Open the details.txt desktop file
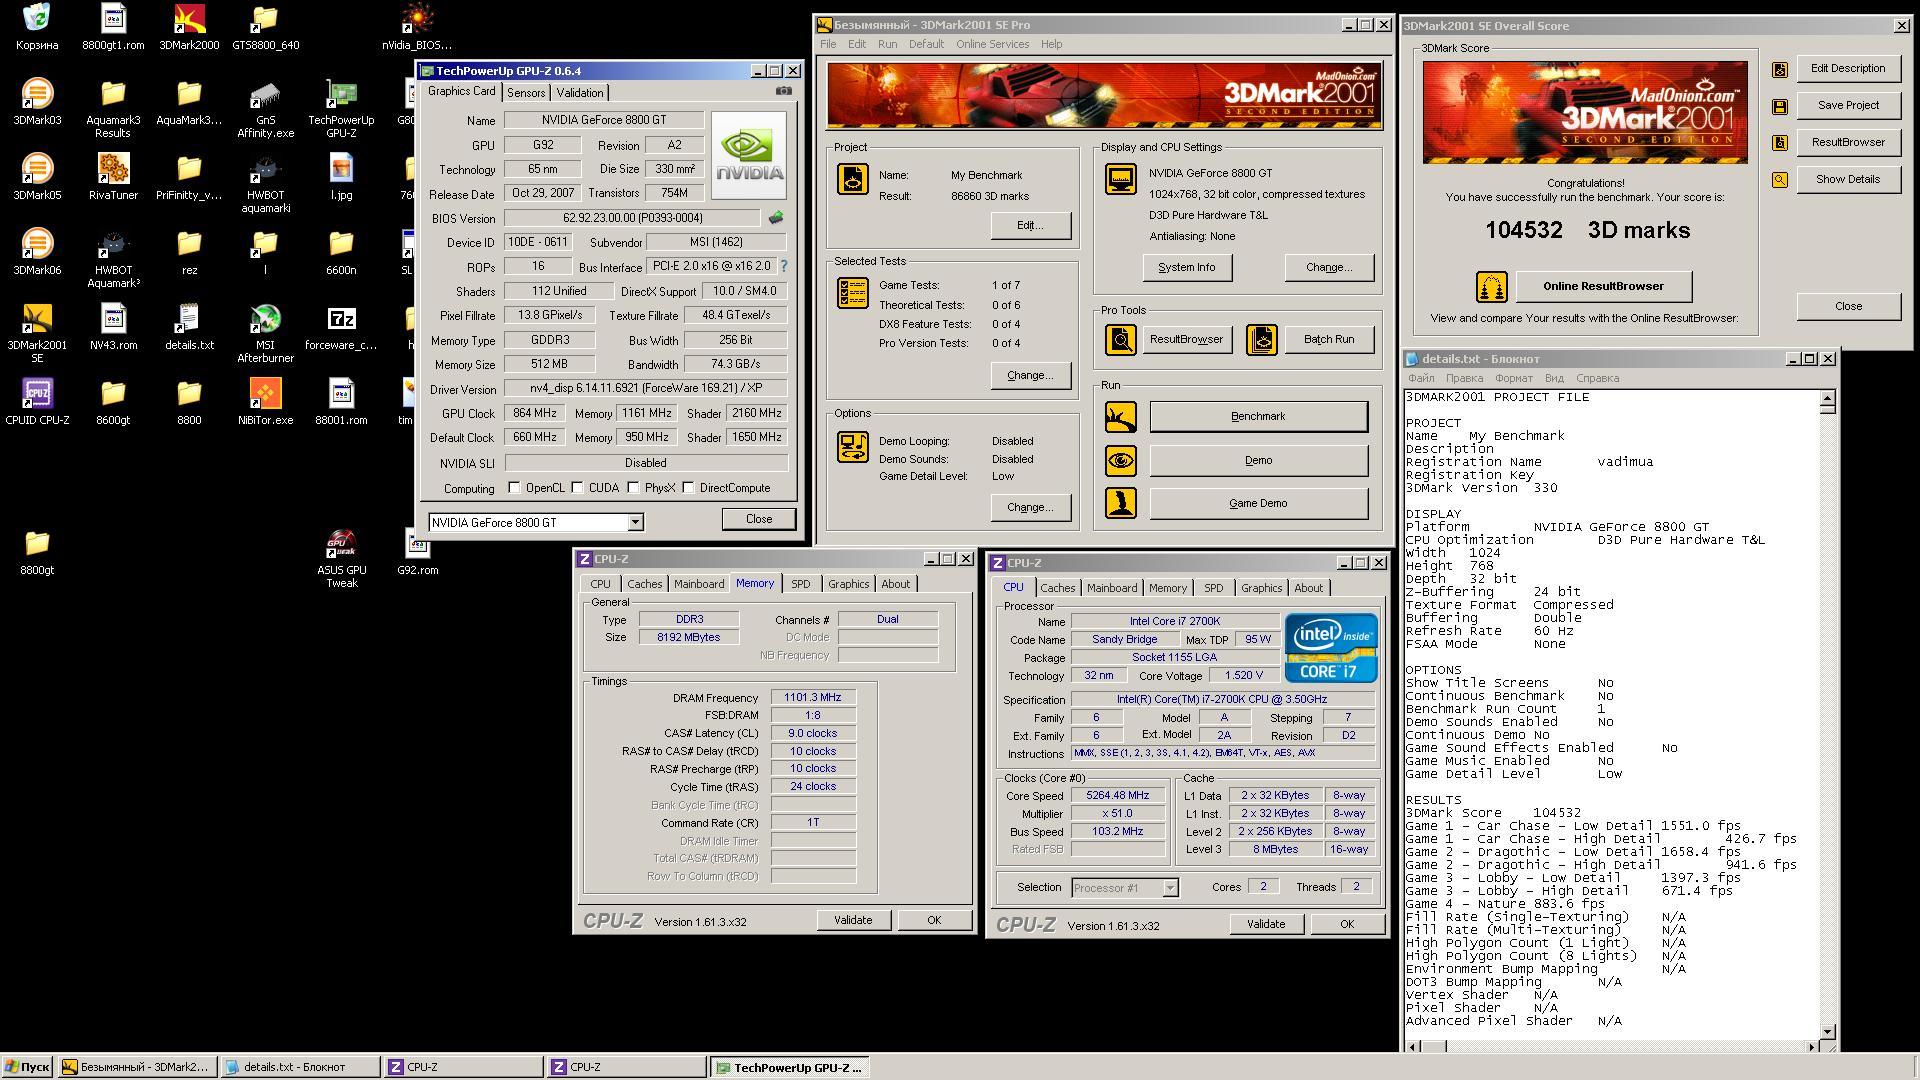The width and height of the screenshot is (1920, 1080). (189, 326)
